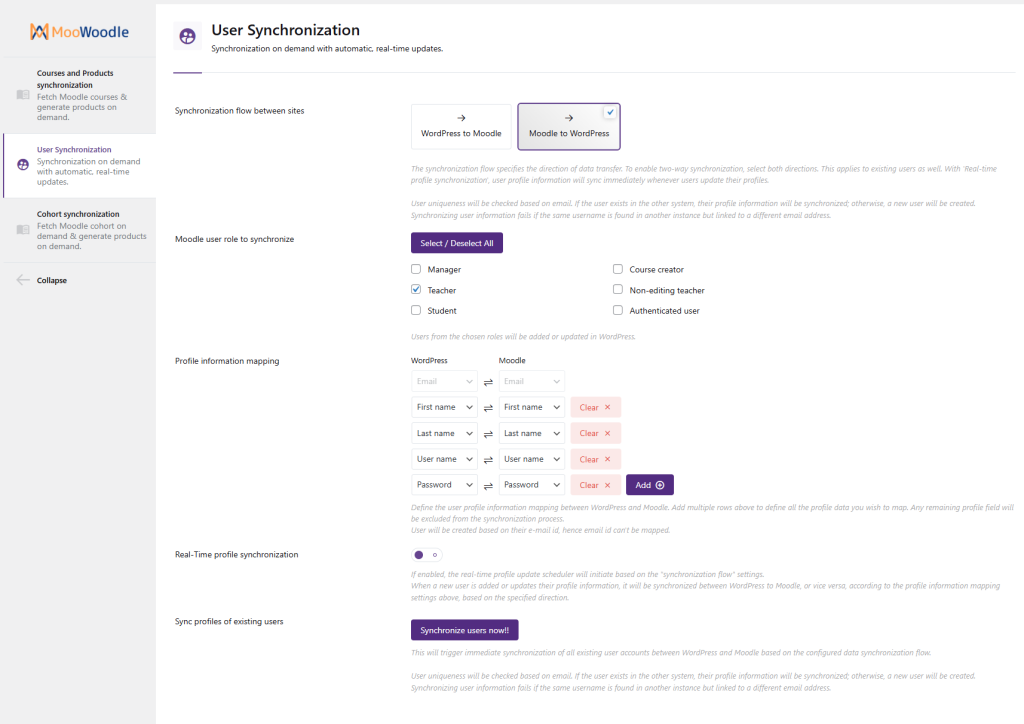Viewport: 1024px width, 724px height.
Task: Click the MooWoodle logo
Action: (x=78, y=32)
